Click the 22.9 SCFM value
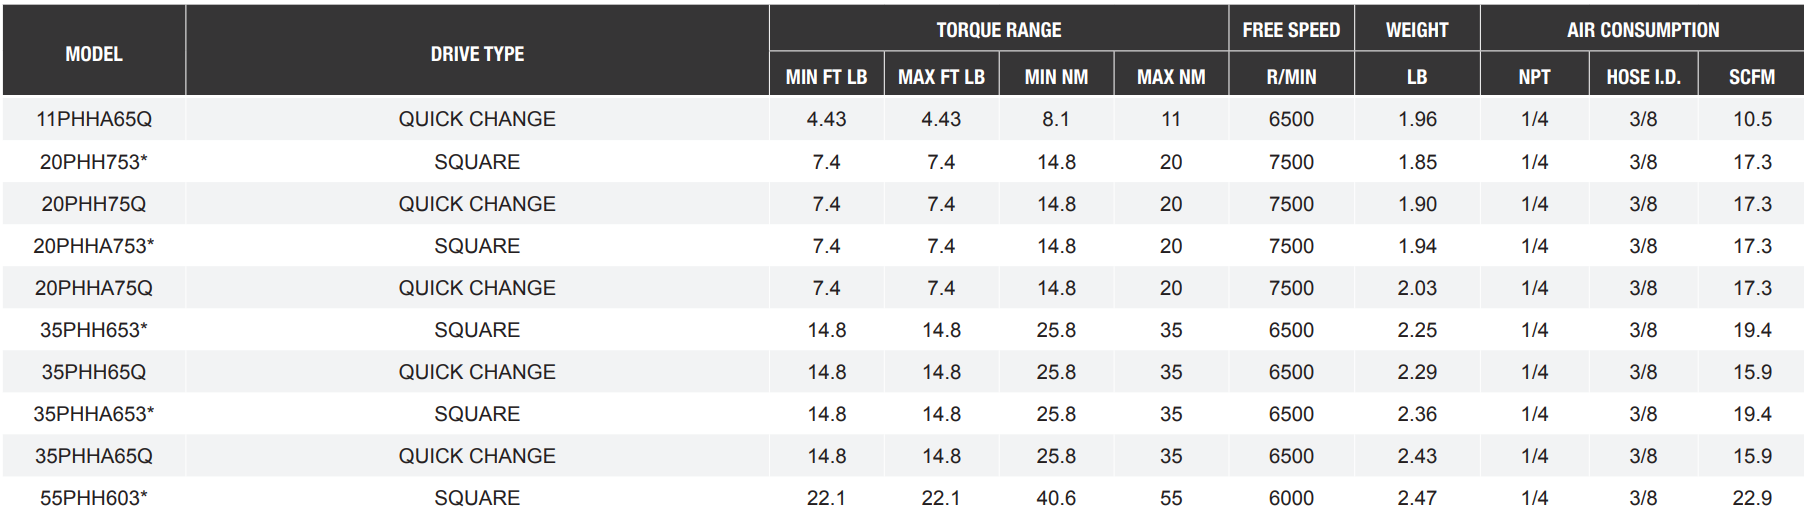This screenshot has width=1804, height=517. pos(1752,498)
